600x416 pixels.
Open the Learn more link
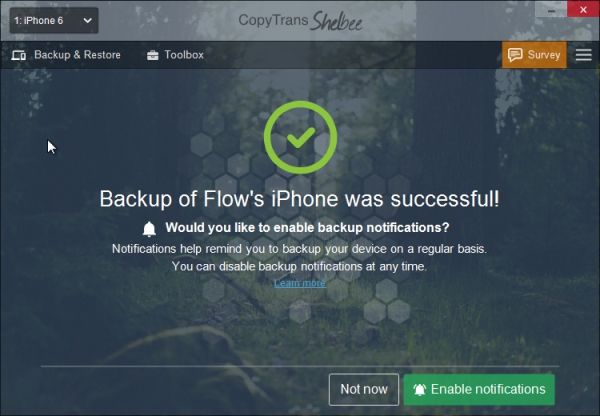point(300,283)
